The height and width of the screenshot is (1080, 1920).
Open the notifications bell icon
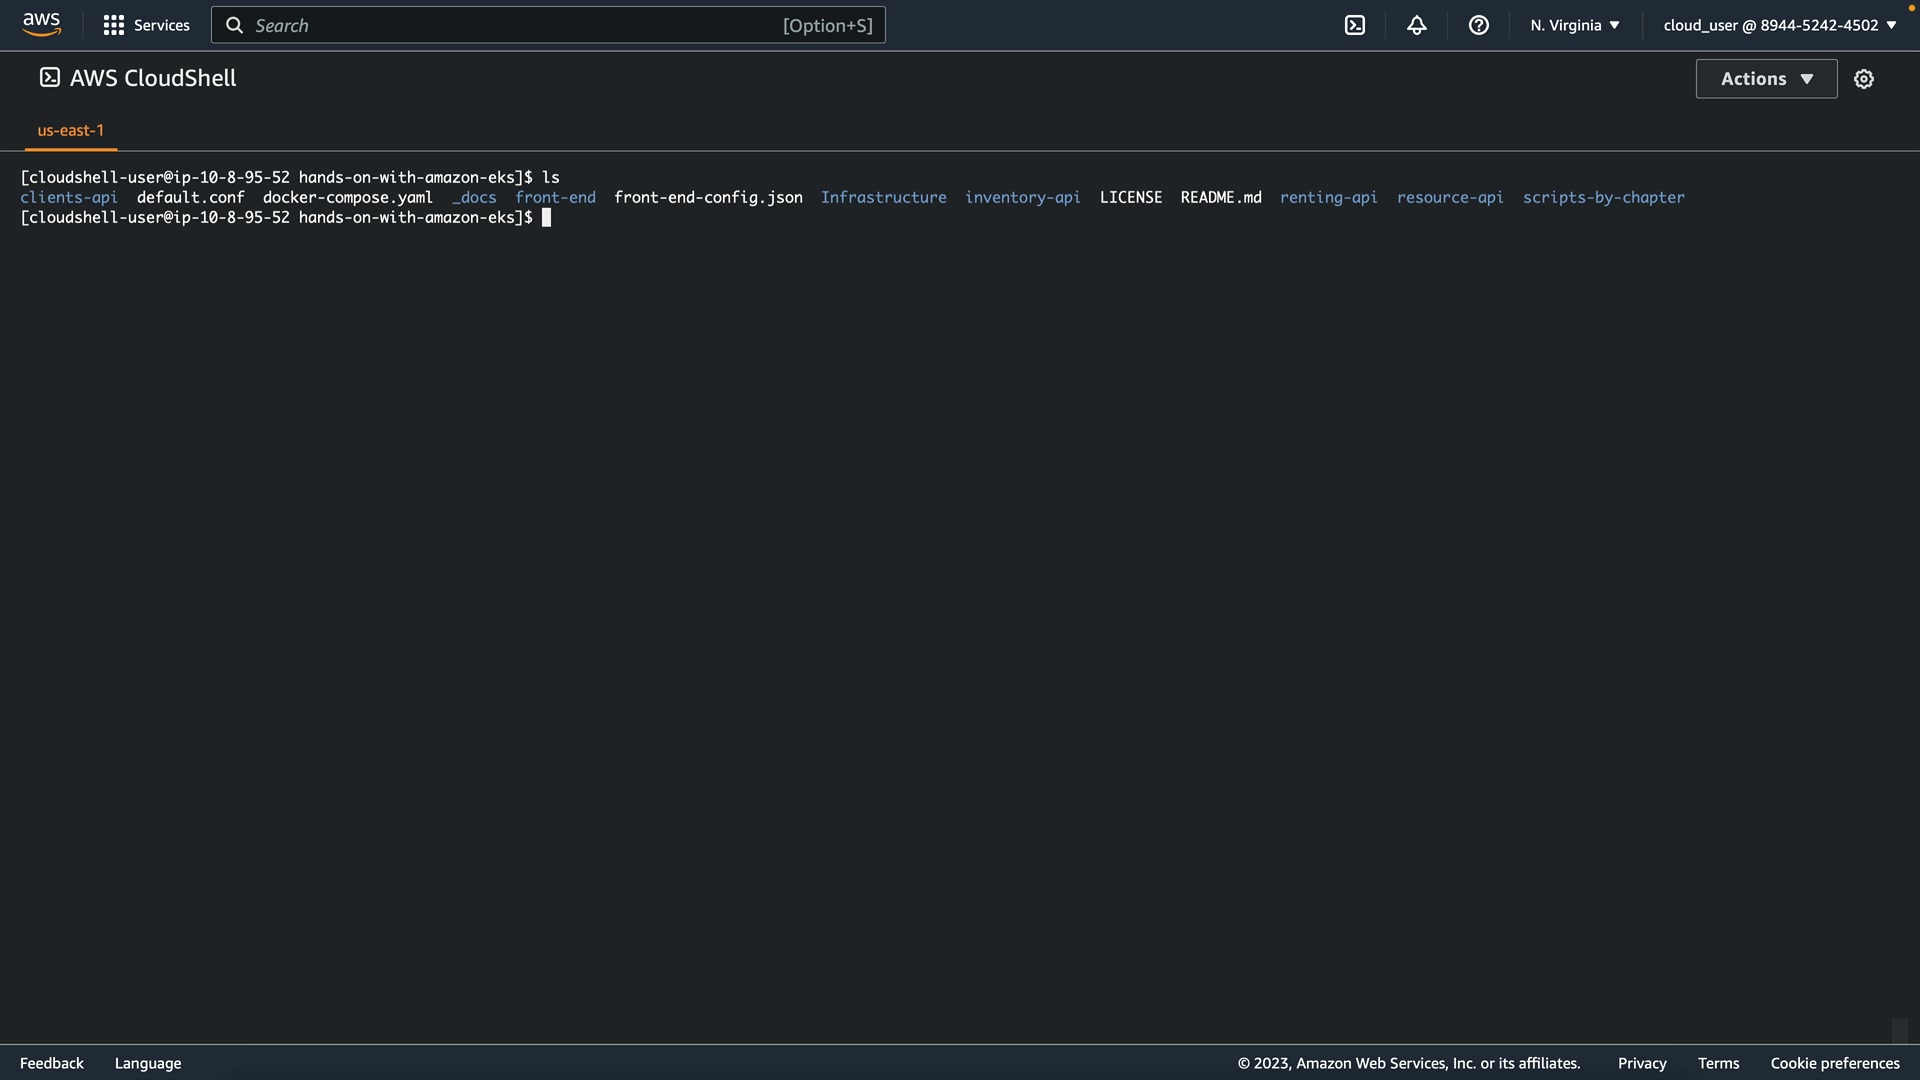click(x=1417, y=25)
